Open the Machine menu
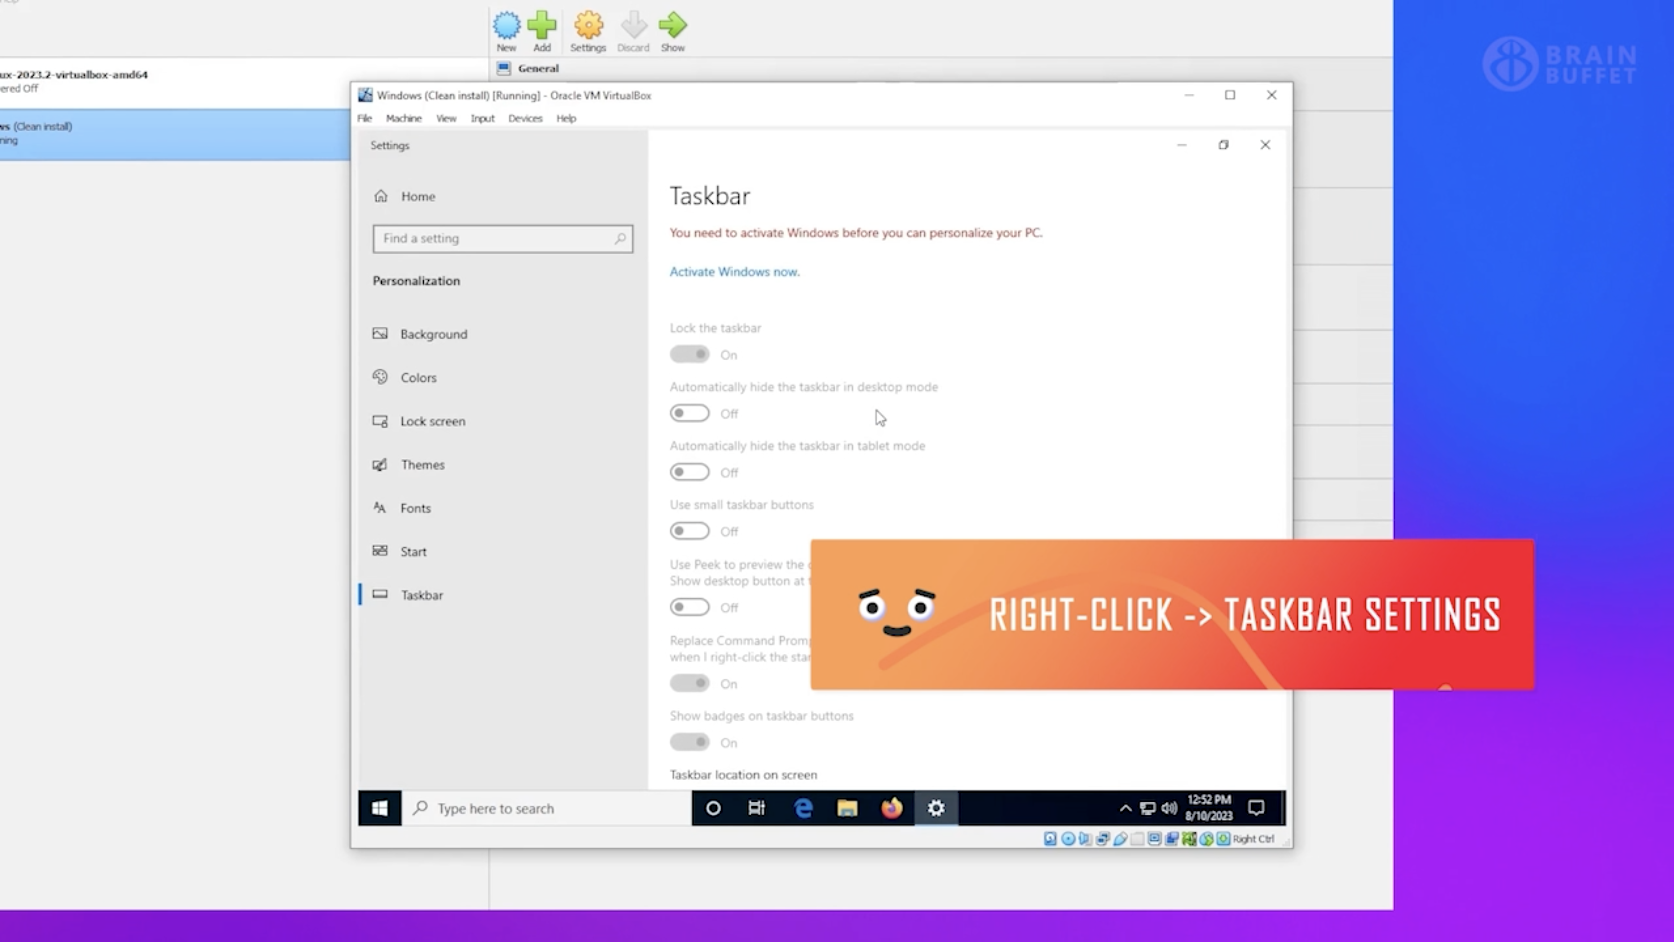This screenshot has width=1674, height=942. tap(404, 118)
